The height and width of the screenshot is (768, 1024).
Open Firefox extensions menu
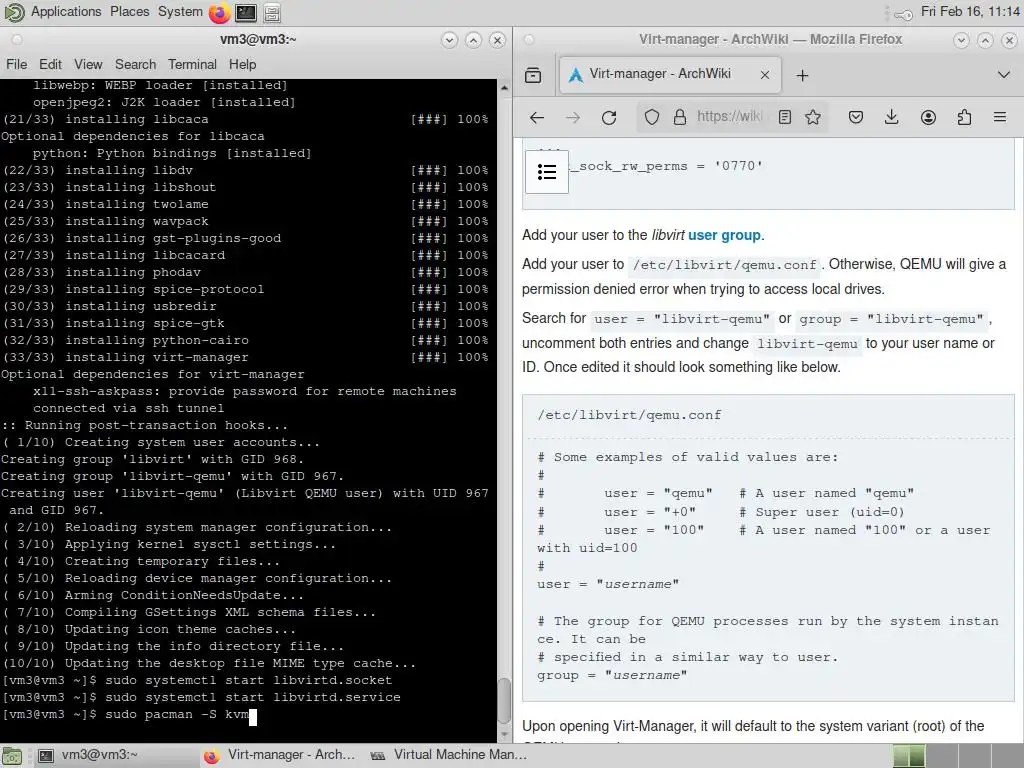pos(964,118)
